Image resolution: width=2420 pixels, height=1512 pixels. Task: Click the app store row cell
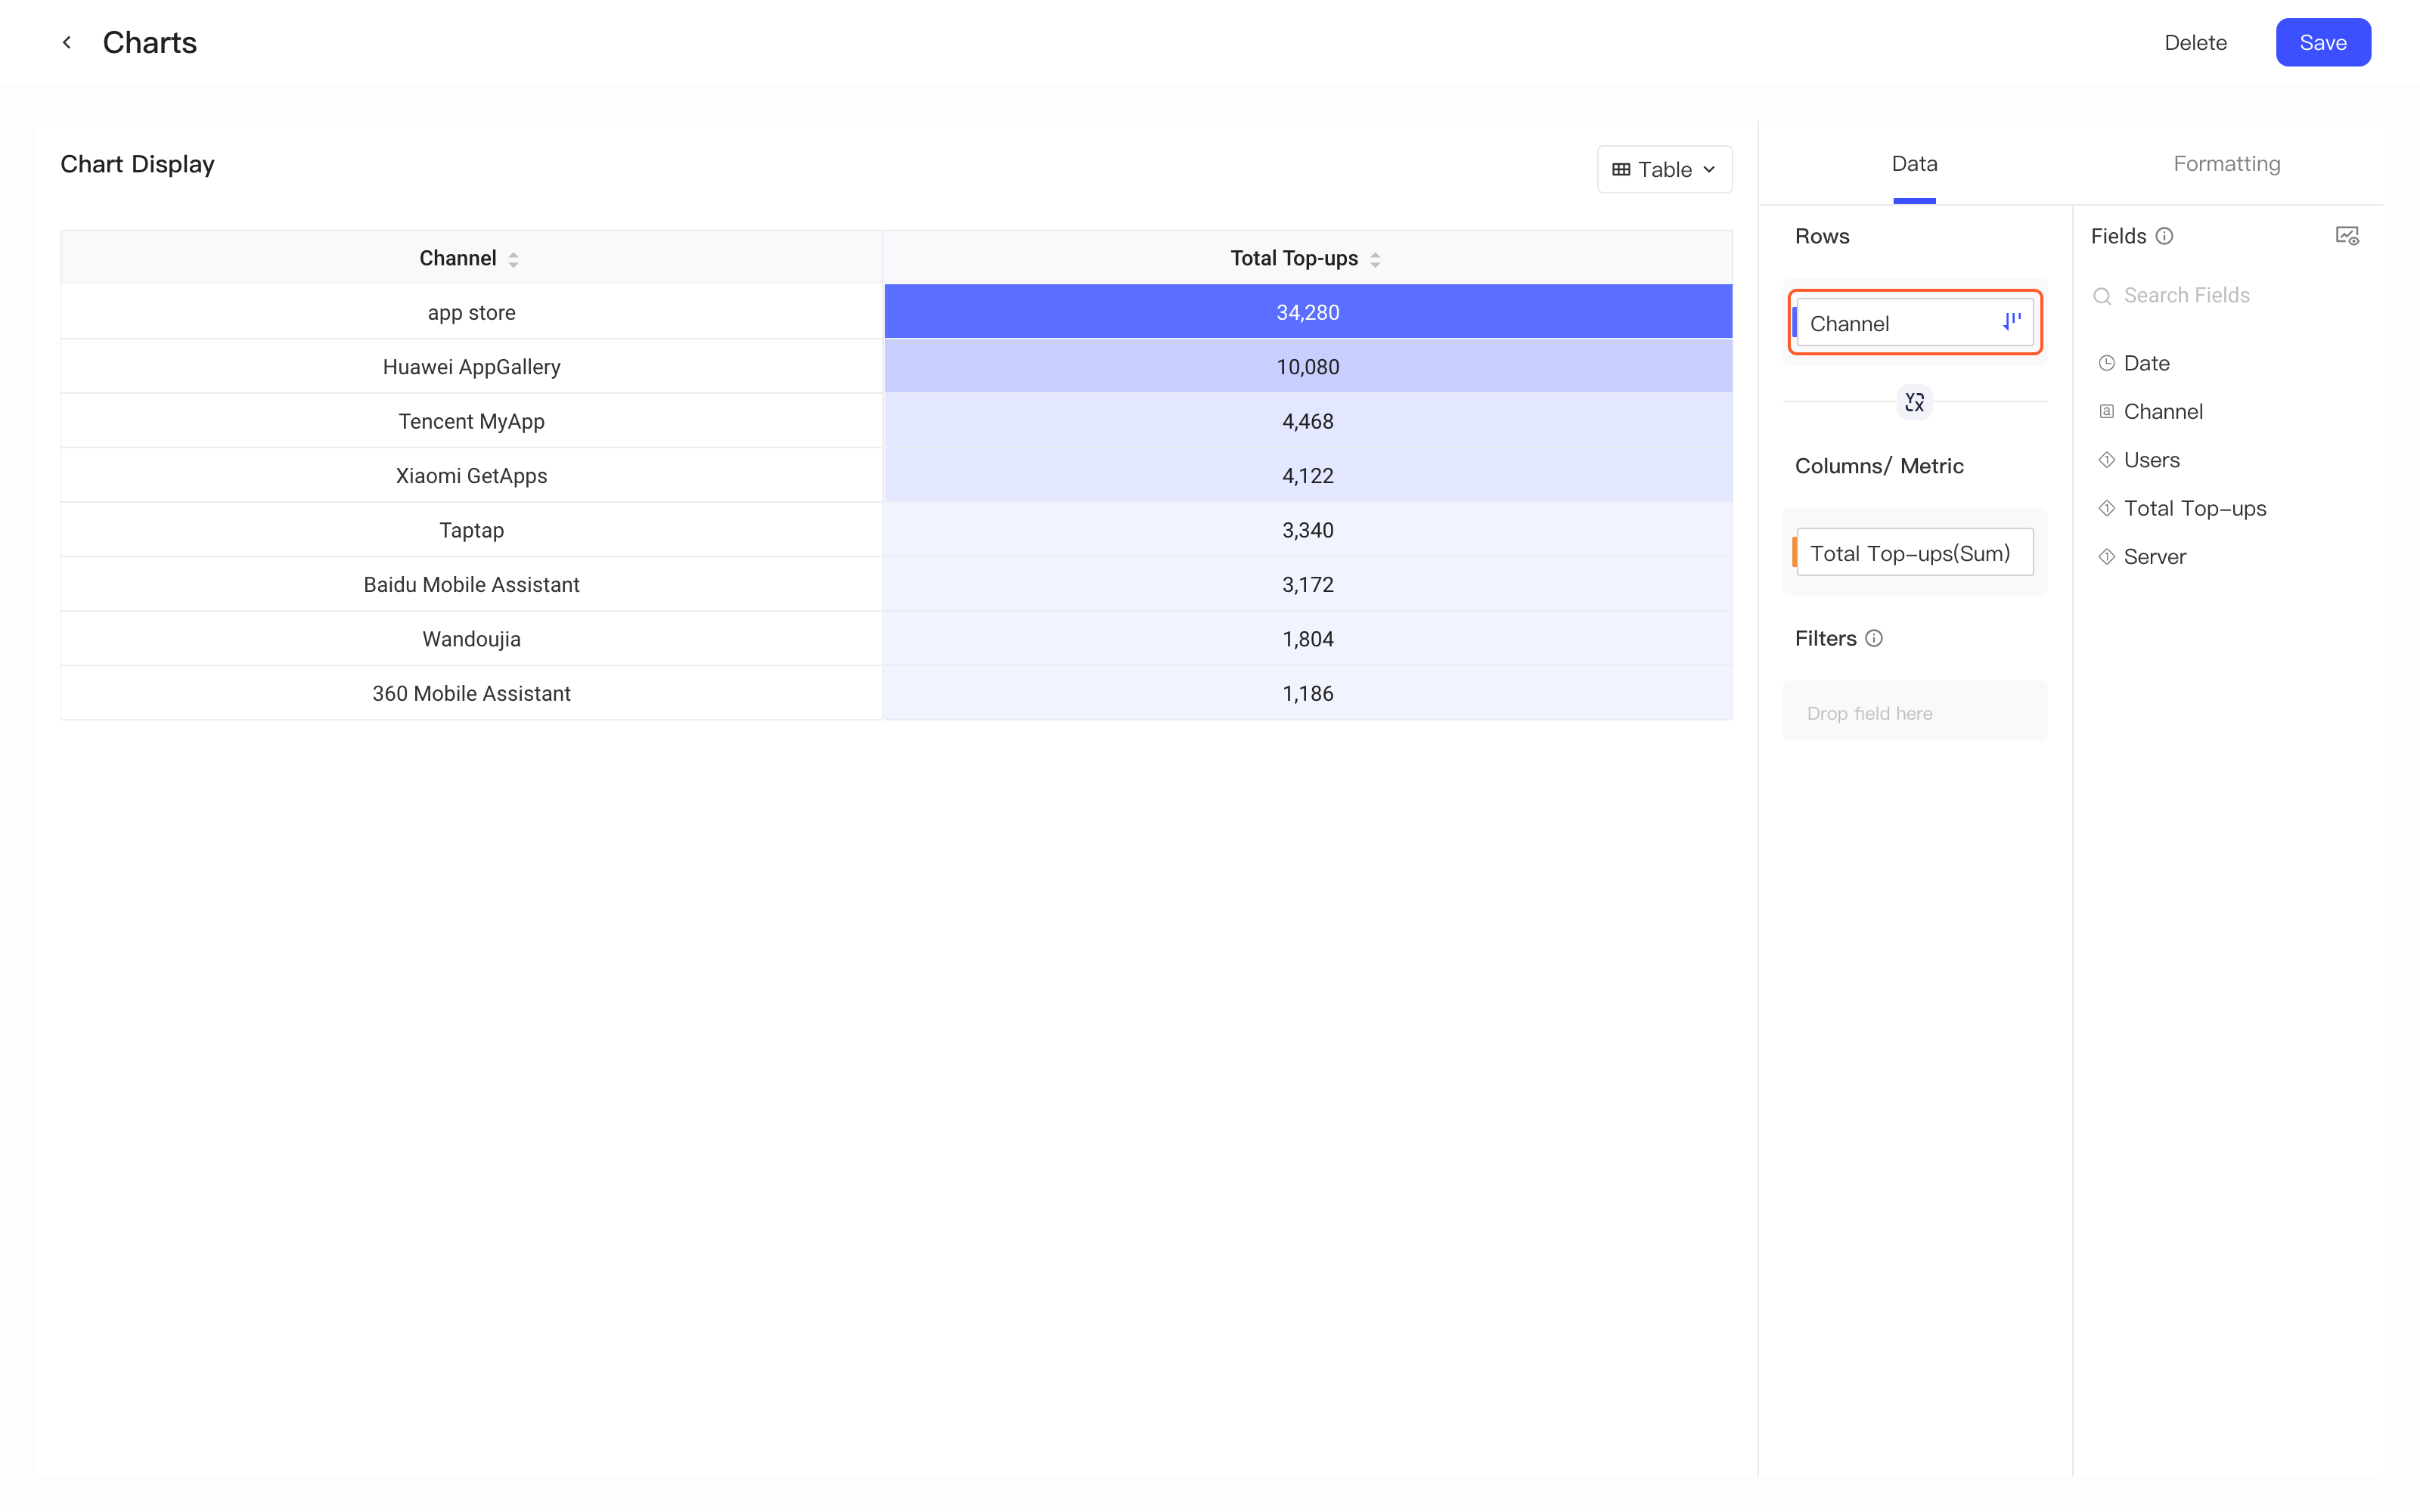click(471, 312)
